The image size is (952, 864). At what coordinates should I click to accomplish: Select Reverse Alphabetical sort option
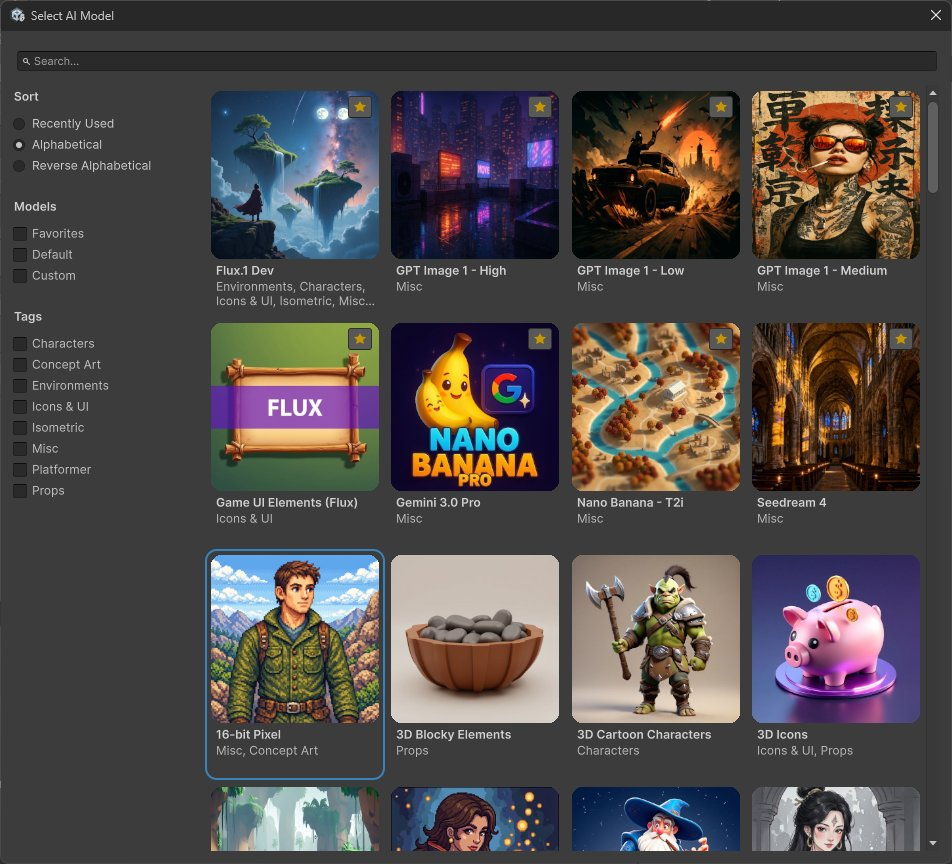pyautogui.click(x=19, y=166)
